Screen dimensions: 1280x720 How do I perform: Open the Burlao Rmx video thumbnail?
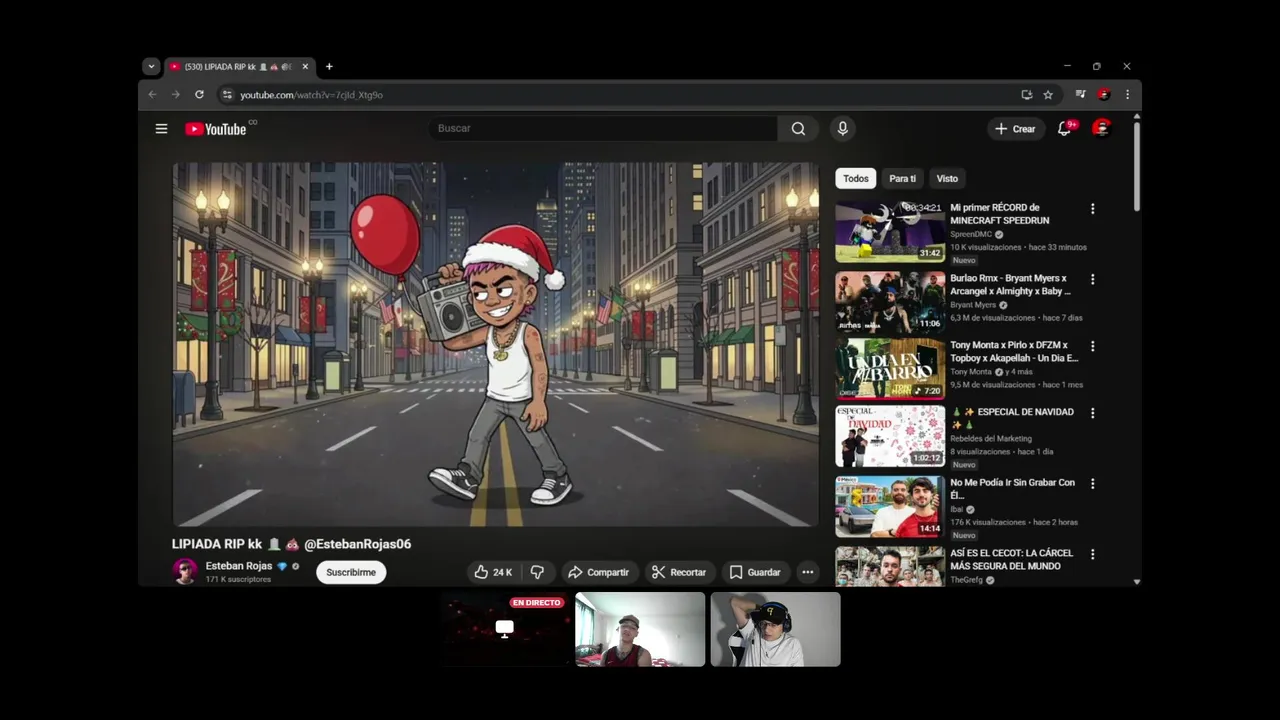[x=890, y=302]
